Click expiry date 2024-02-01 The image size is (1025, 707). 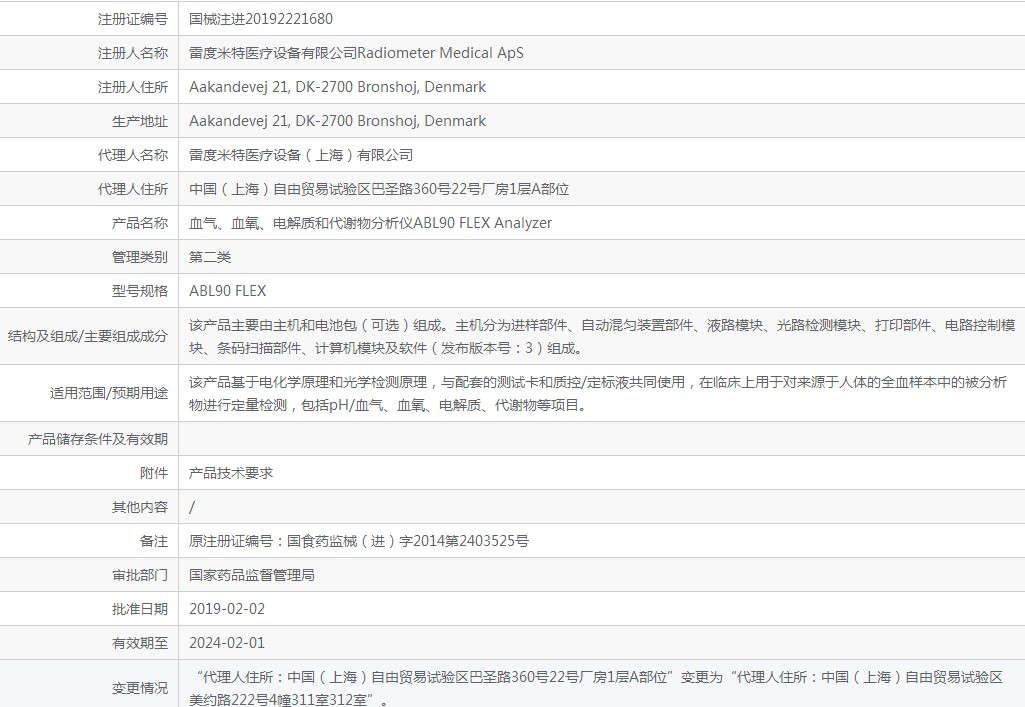coord(227,643)
